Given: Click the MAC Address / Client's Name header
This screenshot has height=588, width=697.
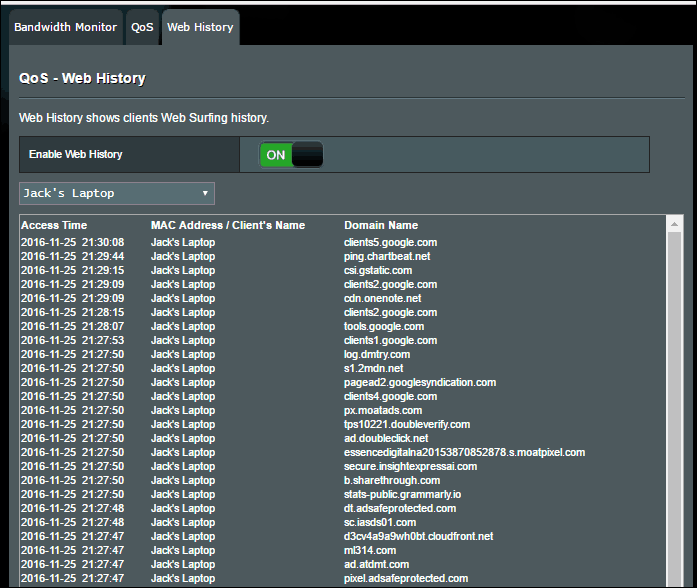Looking at the screenshot, I should (228, 225).
